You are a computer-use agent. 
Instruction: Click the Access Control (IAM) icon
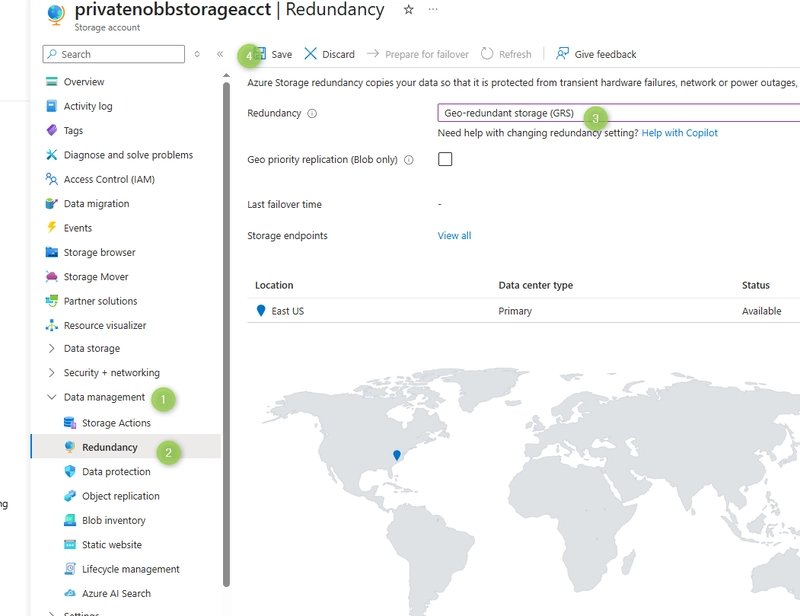pyautogui.click(x=52, y=179)
